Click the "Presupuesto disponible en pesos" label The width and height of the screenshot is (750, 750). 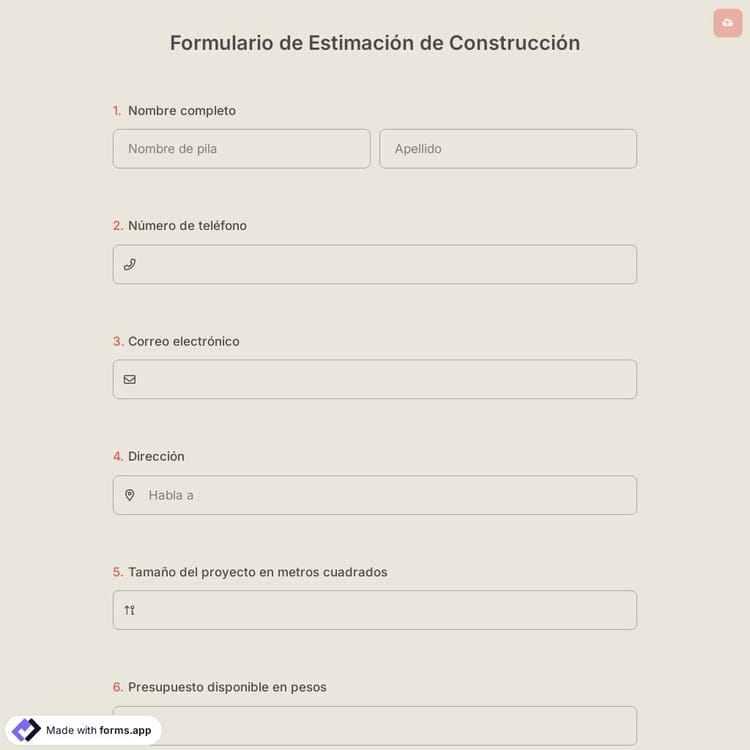point(227,687)
